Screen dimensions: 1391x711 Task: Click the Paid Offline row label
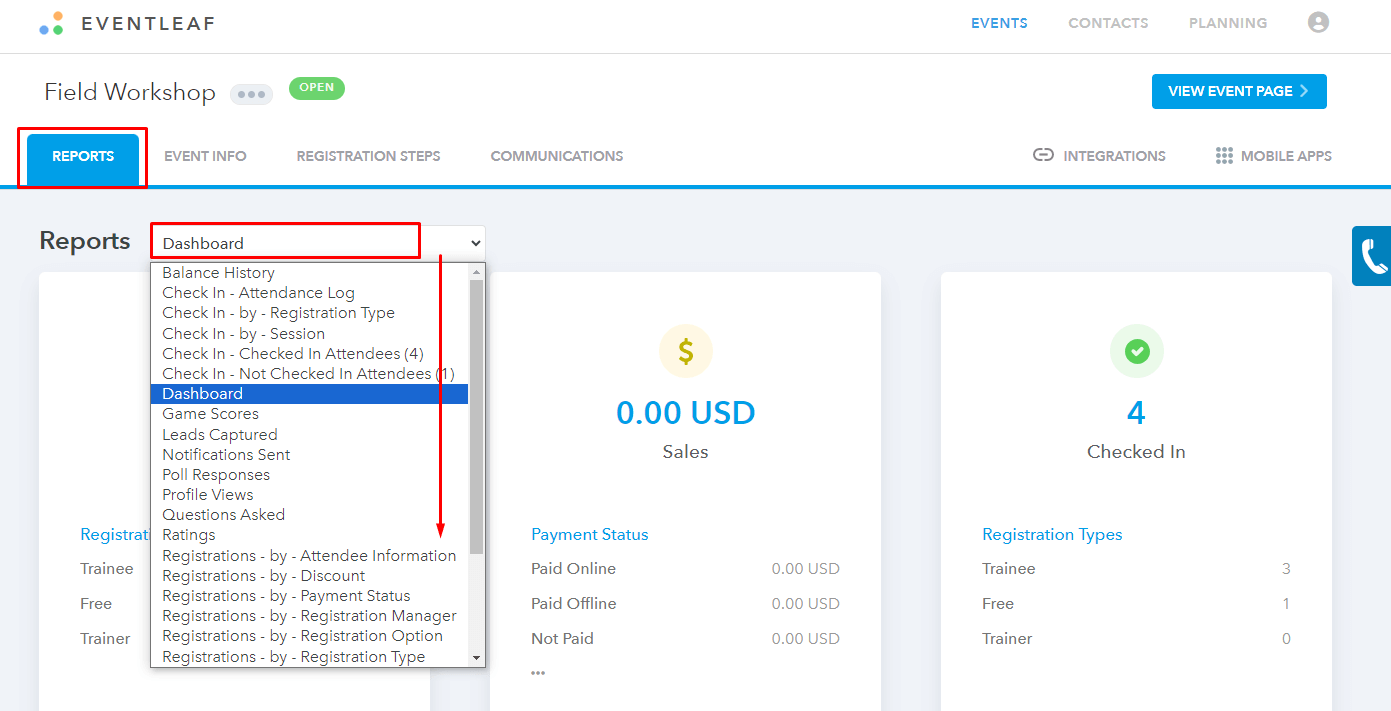(x=574, y=604)
